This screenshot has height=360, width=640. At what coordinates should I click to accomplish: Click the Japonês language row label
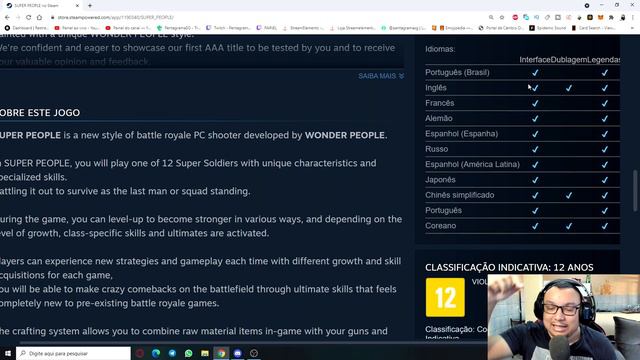[440, 180]
